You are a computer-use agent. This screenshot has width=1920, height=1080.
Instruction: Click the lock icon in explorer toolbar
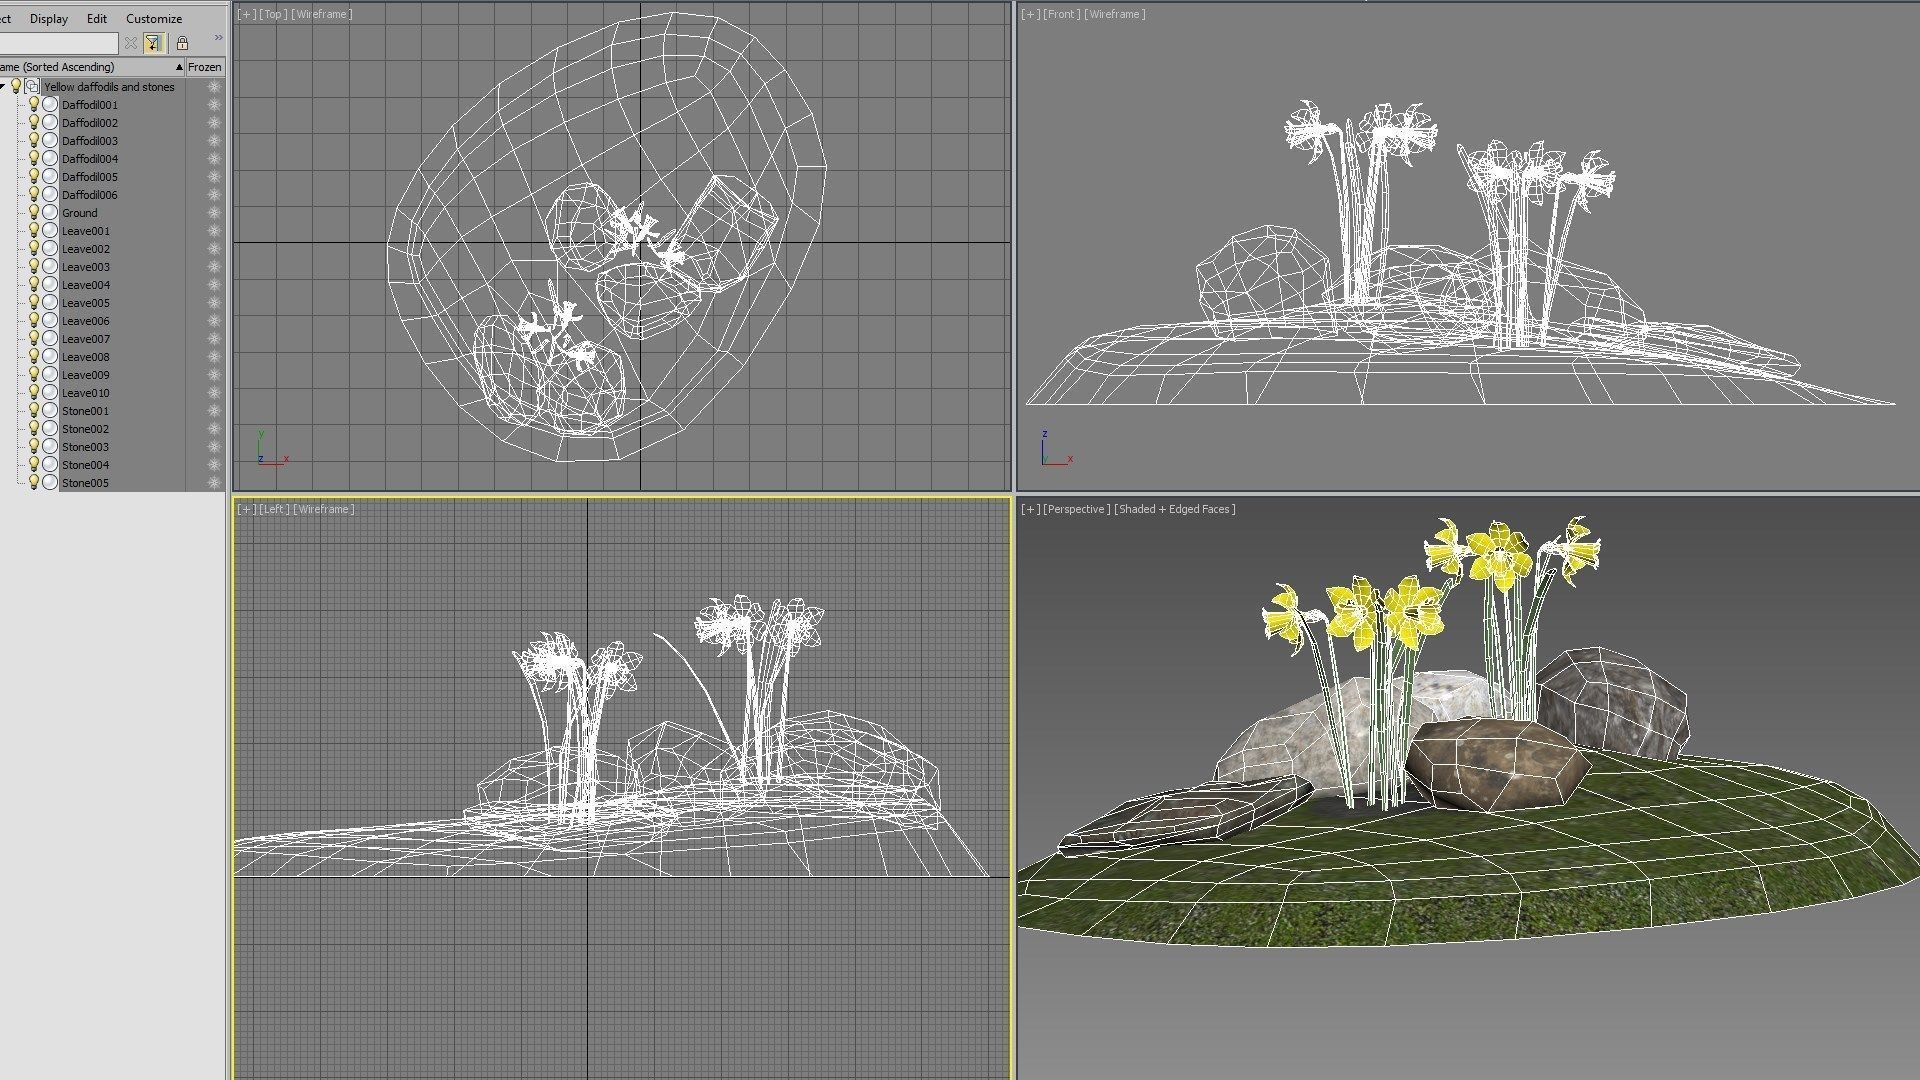point(182,43)
